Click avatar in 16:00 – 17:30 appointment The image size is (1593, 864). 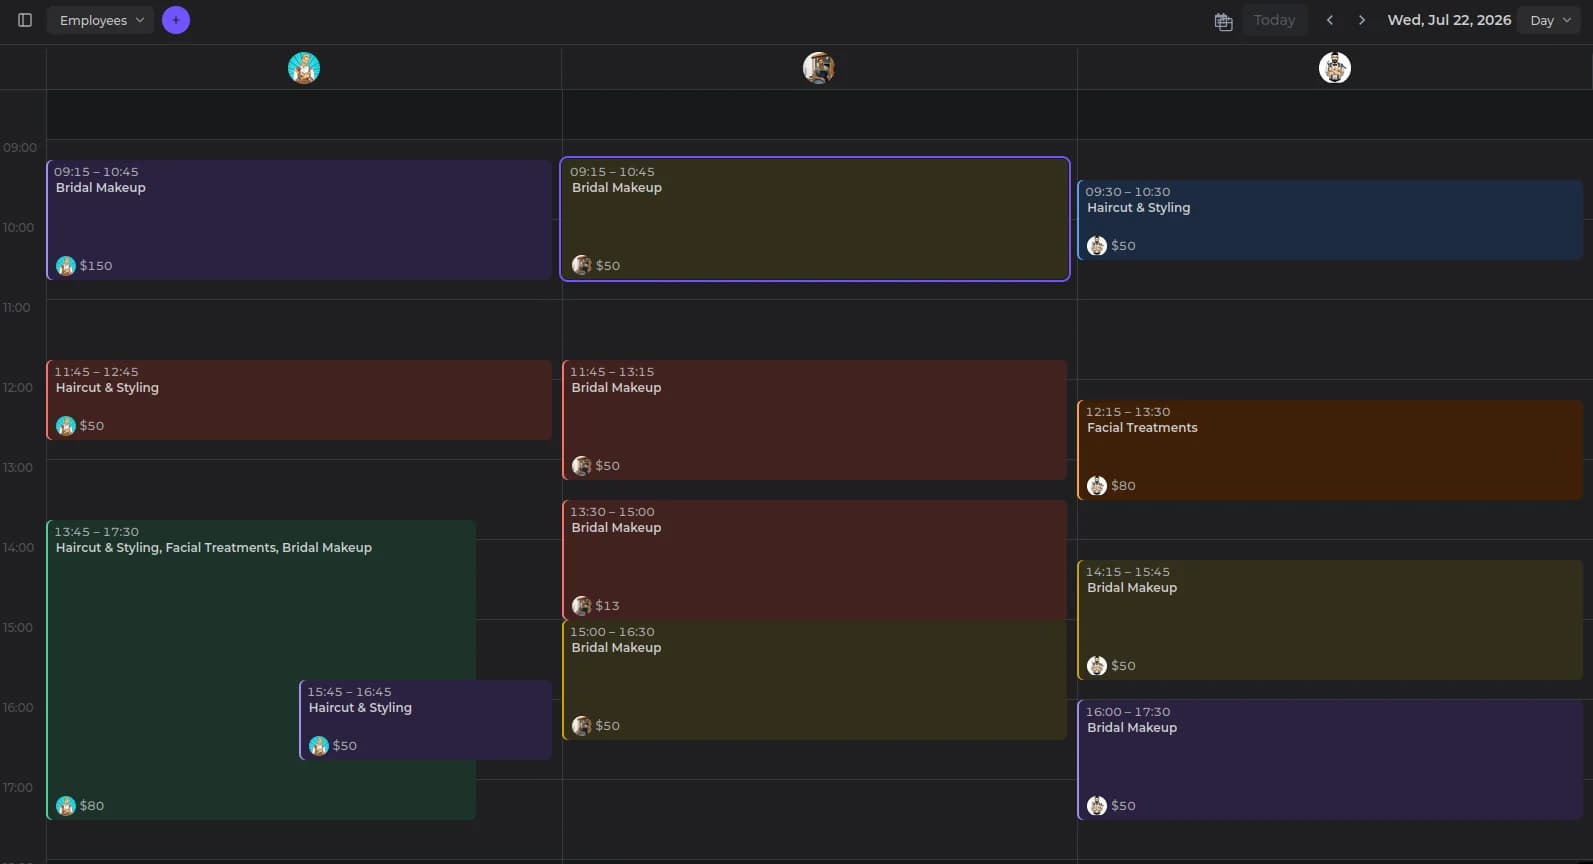[1097, 805]
